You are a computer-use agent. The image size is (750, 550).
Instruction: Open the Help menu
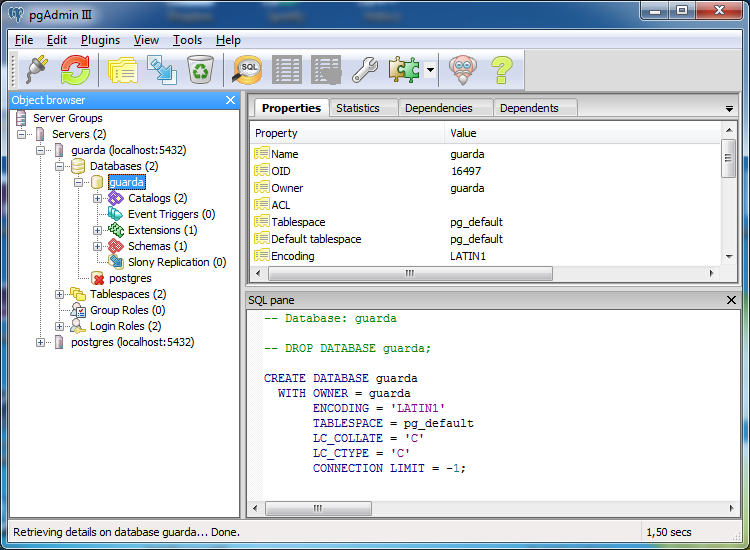[228, 40]
